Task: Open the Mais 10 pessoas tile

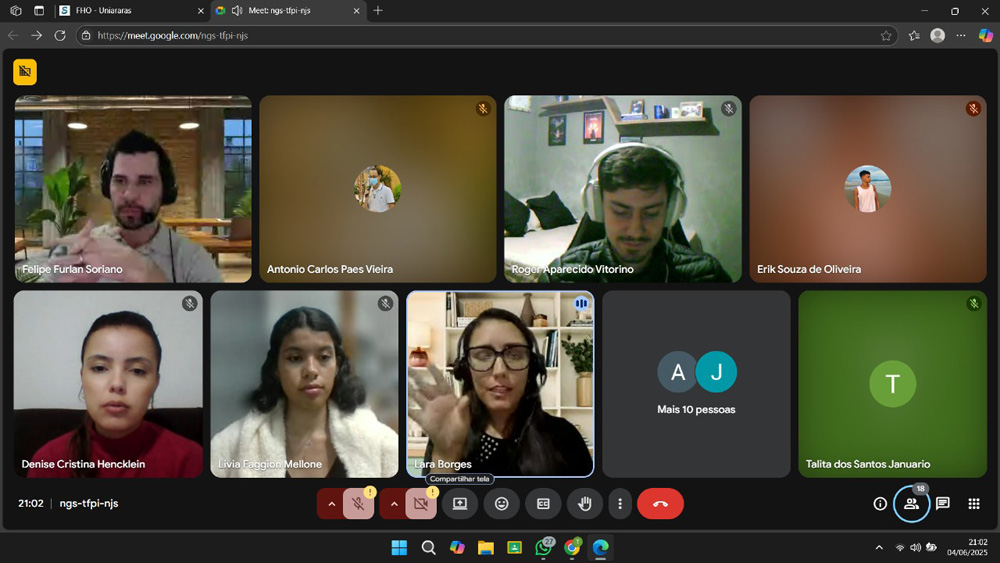Action: tap(696, 384)
